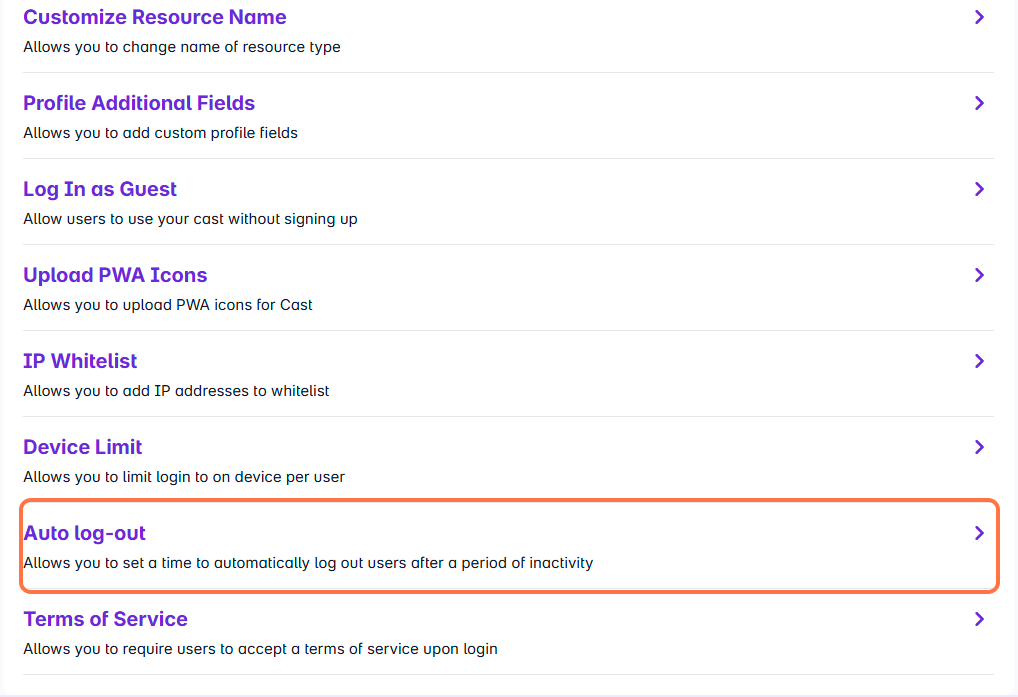Open the IP Whitelist heading

(x=80, y=361)
